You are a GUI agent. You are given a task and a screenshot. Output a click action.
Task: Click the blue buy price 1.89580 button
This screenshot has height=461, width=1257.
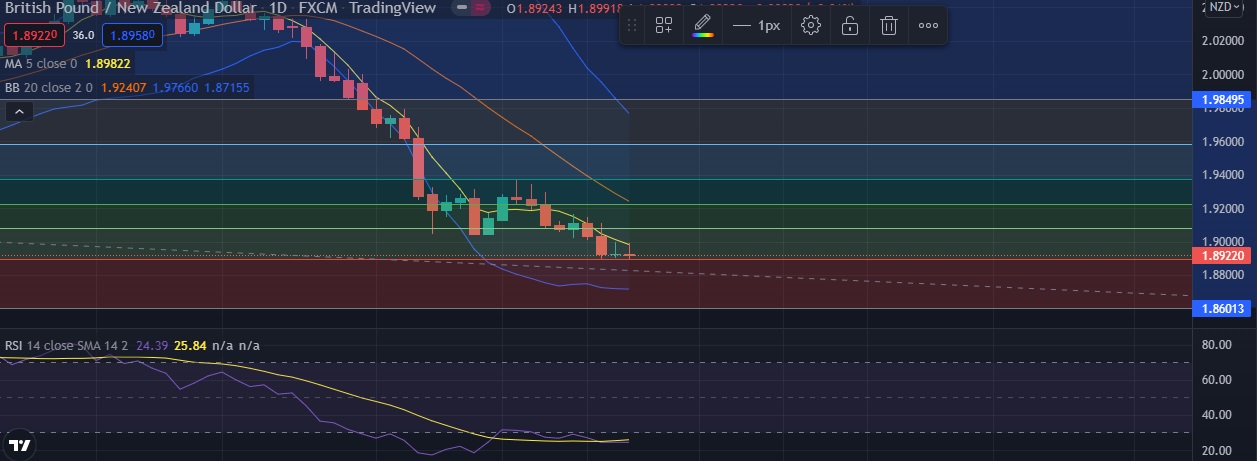coord(132,35)
